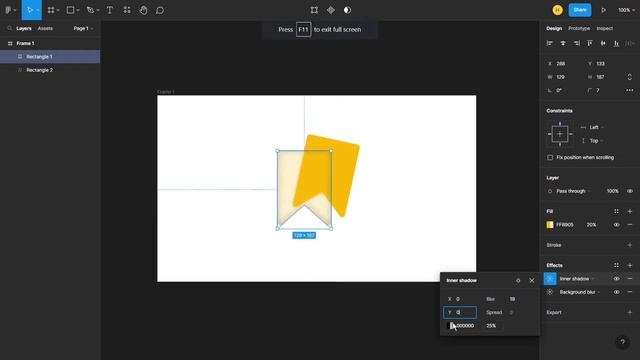Enable Fix position when scrolling checkbox
This screenshot has height=360, width=640.
[x=550, y=158]
